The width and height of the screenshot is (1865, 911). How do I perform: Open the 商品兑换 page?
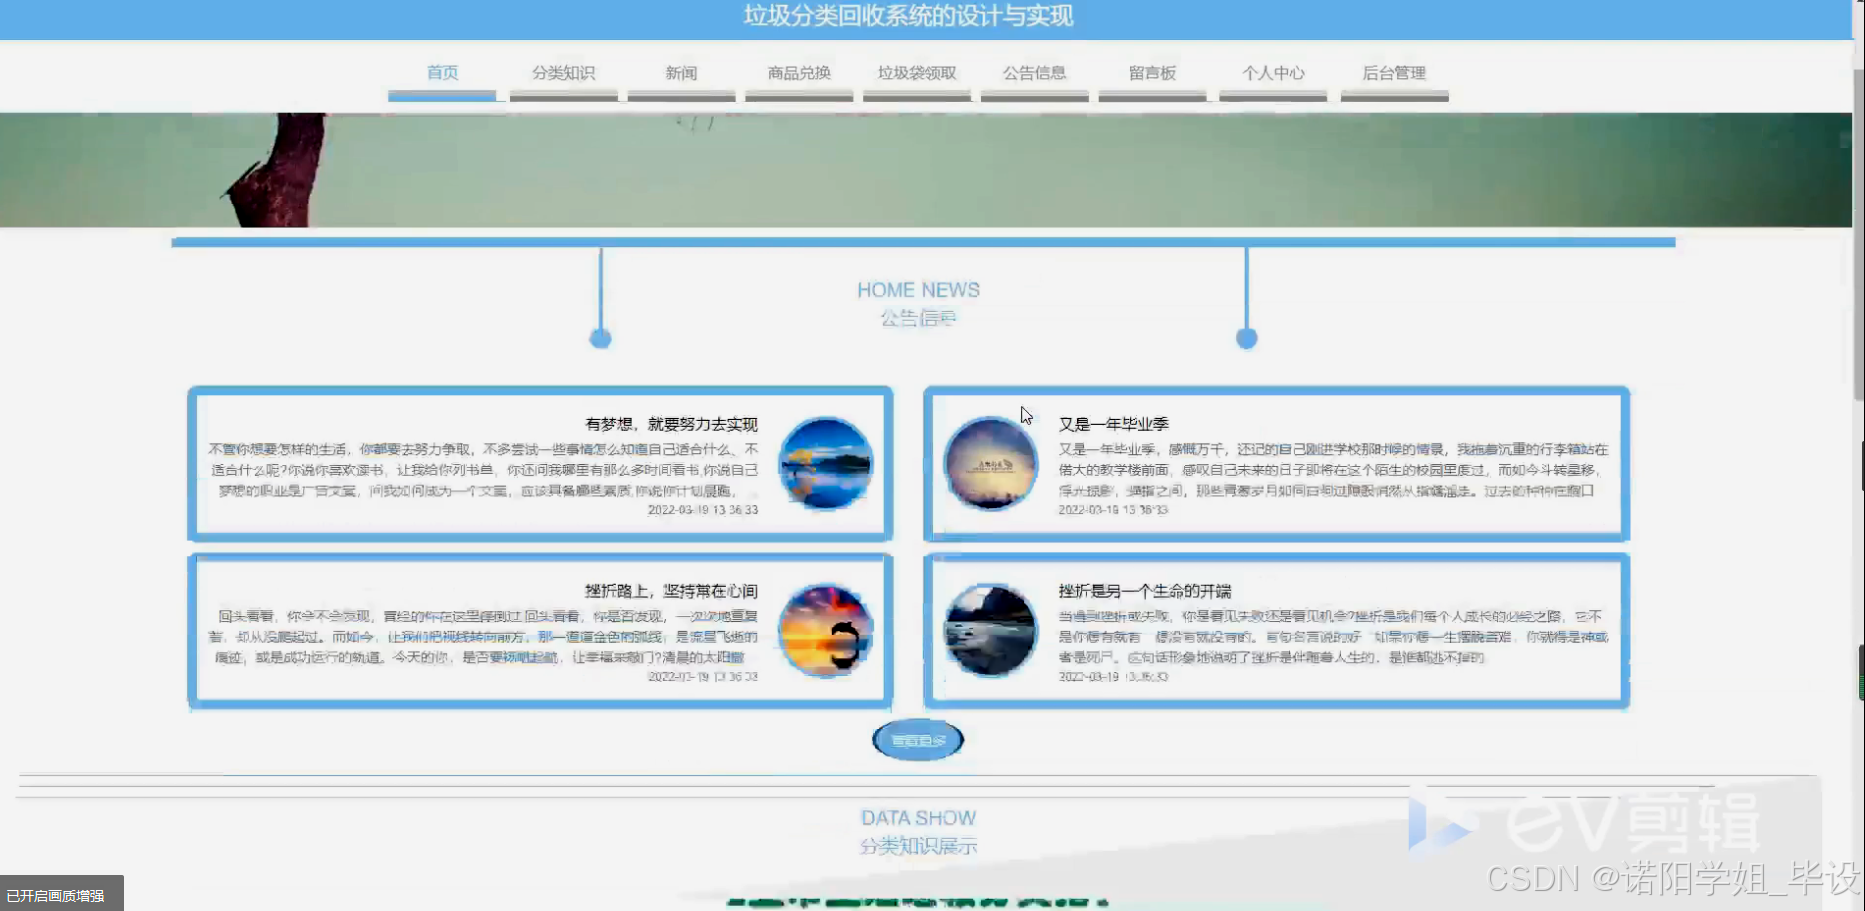click(798, 72)
